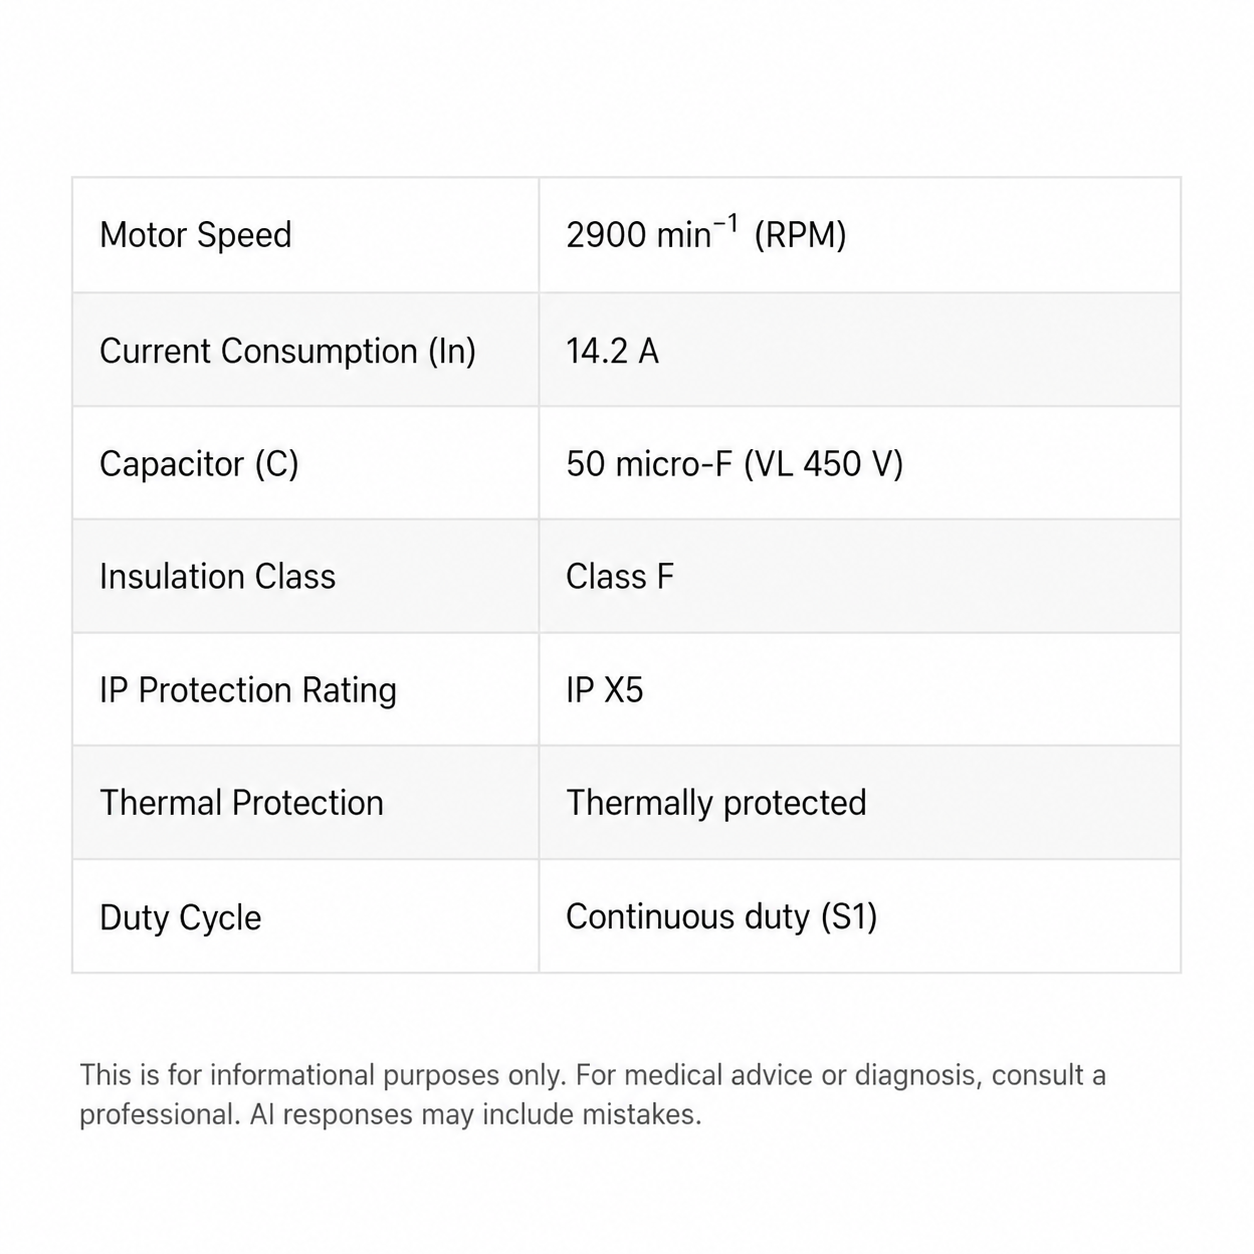
Task: Click the Current Consumption (In) label
Action: [x=287, y=351]
